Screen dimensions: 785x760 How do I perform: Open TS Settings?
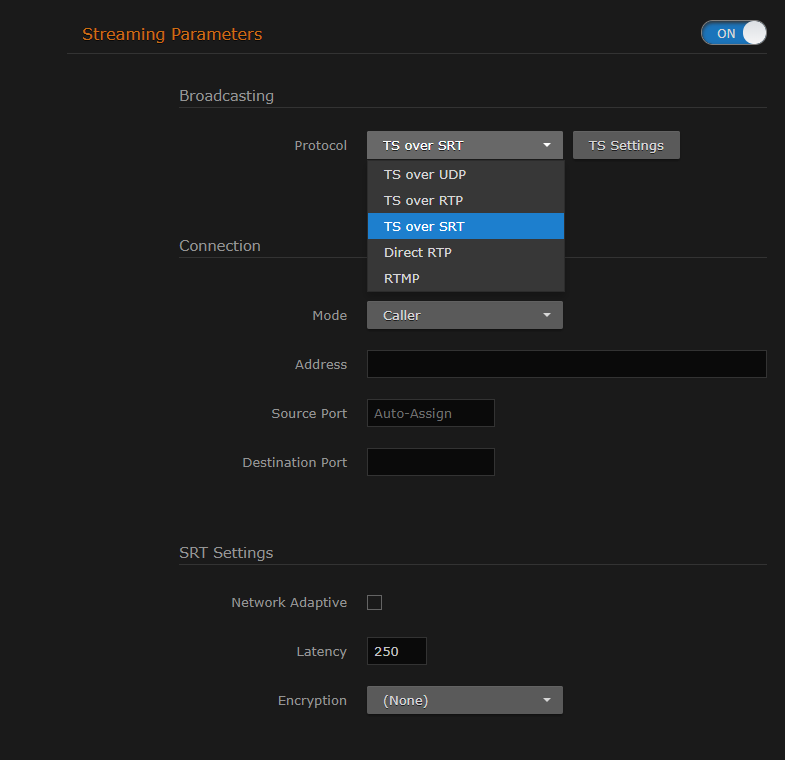[626, 145]
